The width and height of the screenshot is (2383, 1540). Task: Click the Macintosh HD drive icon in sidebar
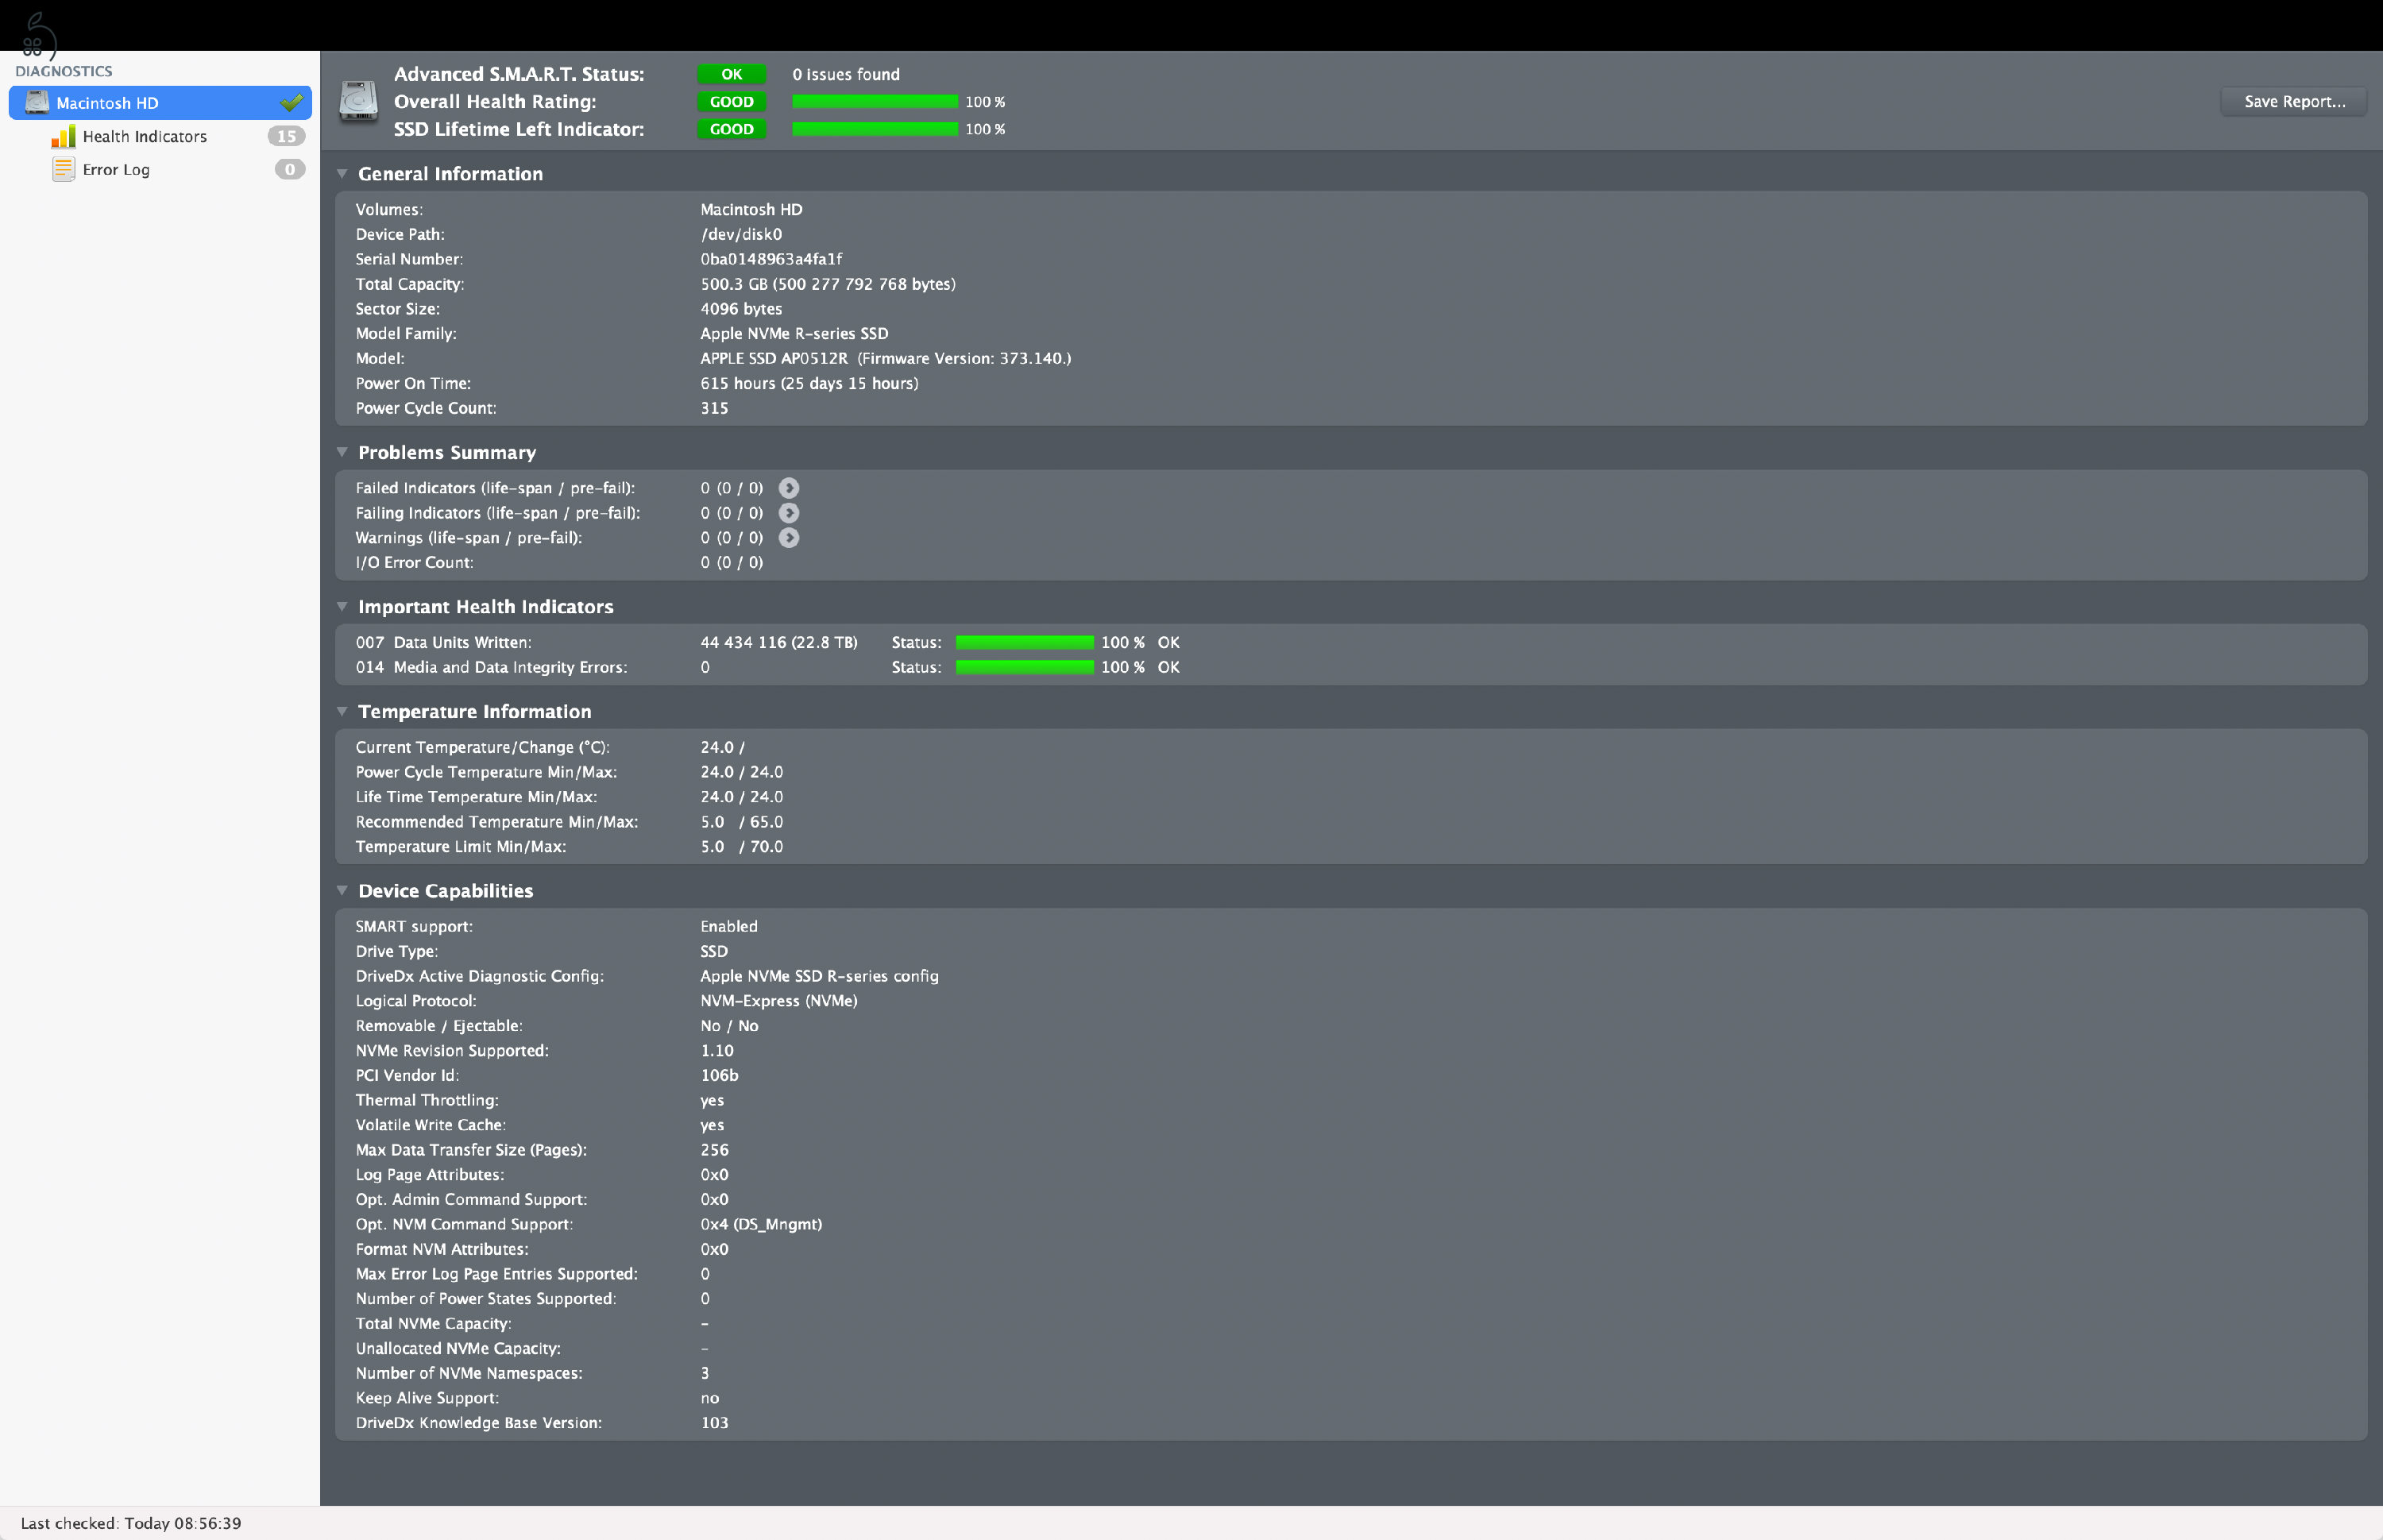click(37, 102)
